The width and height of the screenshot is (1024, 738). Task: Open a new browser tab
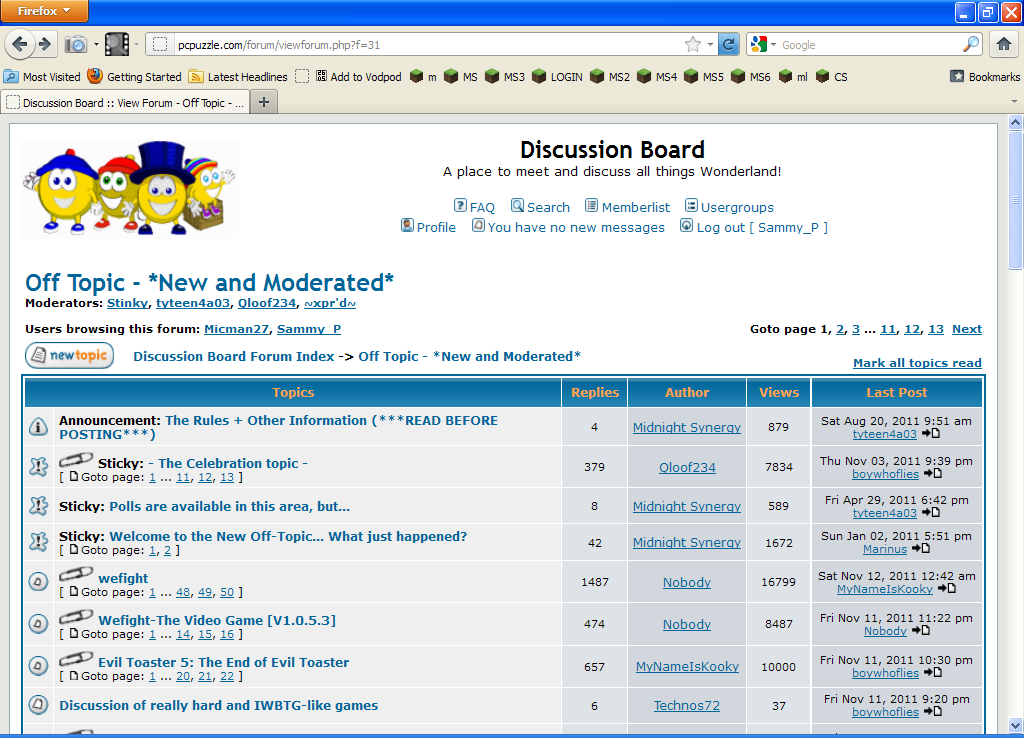pos(264,102)
